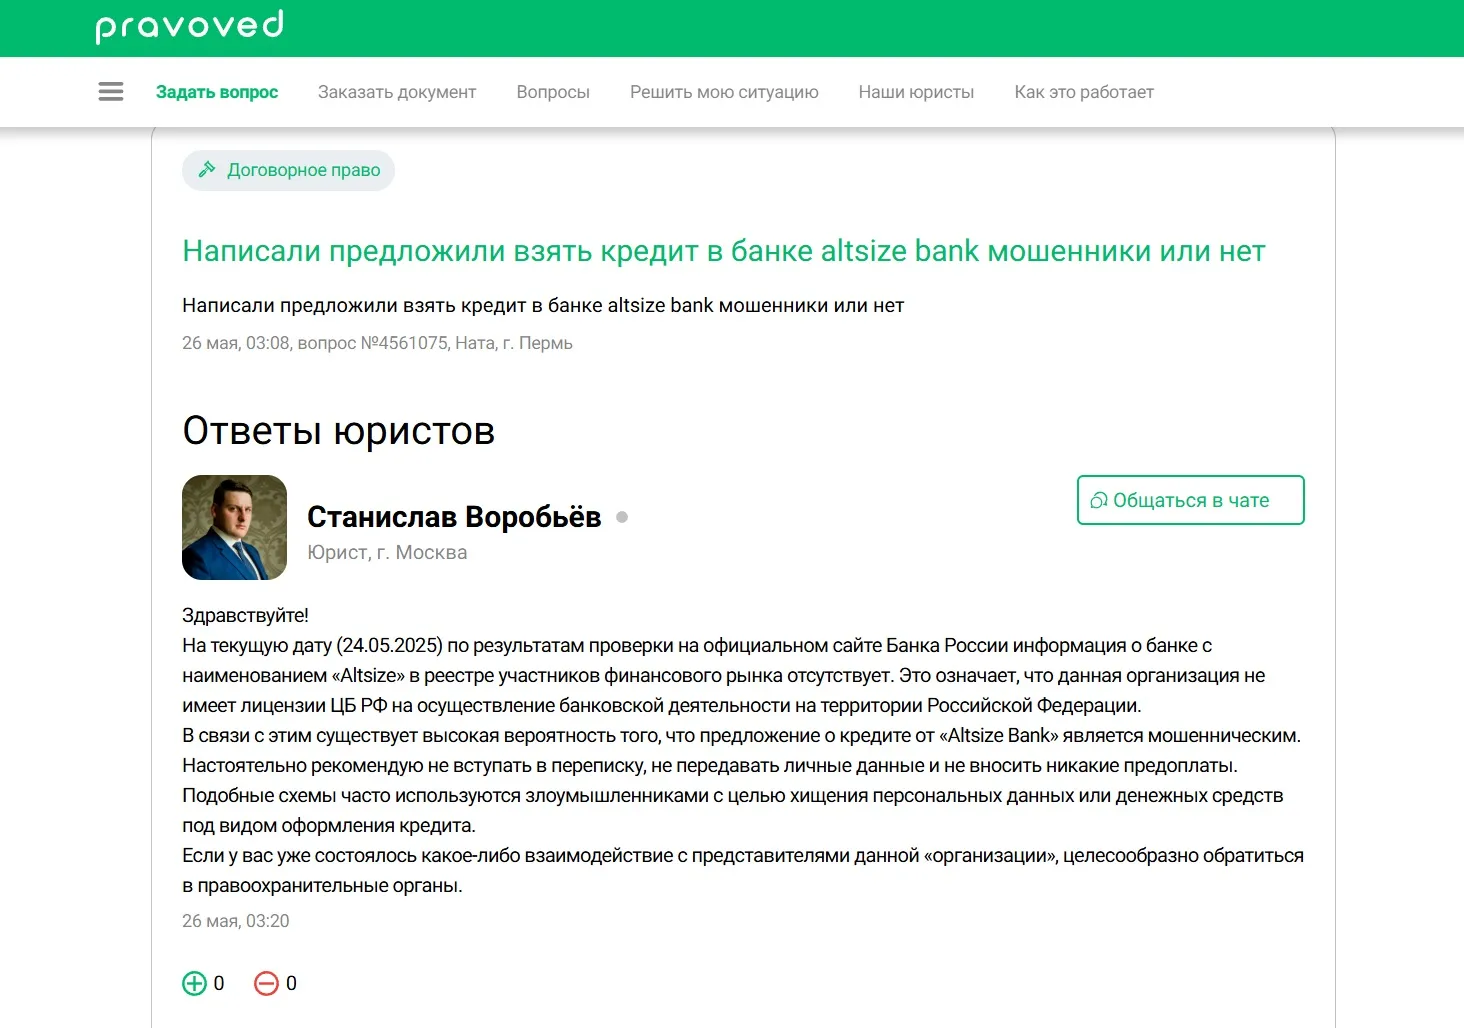Click the gavel icon in Договорное право tag
Screen dimensions: 1464x1028
coord(207,169)
